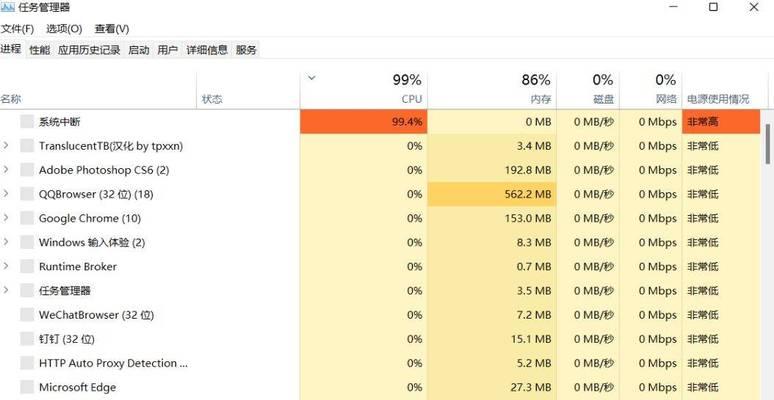This screenshot has width=774, height=400.
Task: Expand the Runtime Broker entry
Action: pos(6,267)
